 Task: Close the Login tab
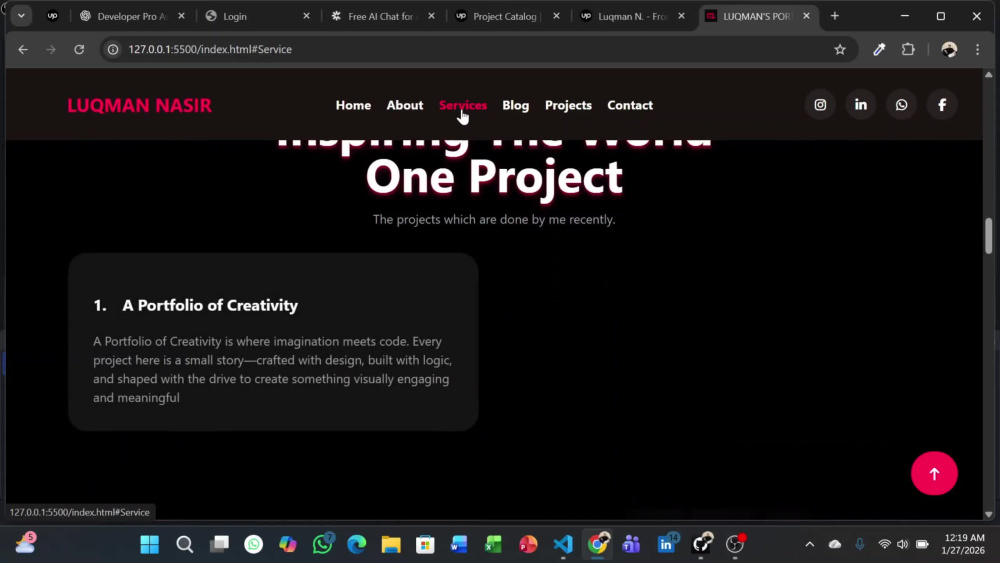(306, 16)
